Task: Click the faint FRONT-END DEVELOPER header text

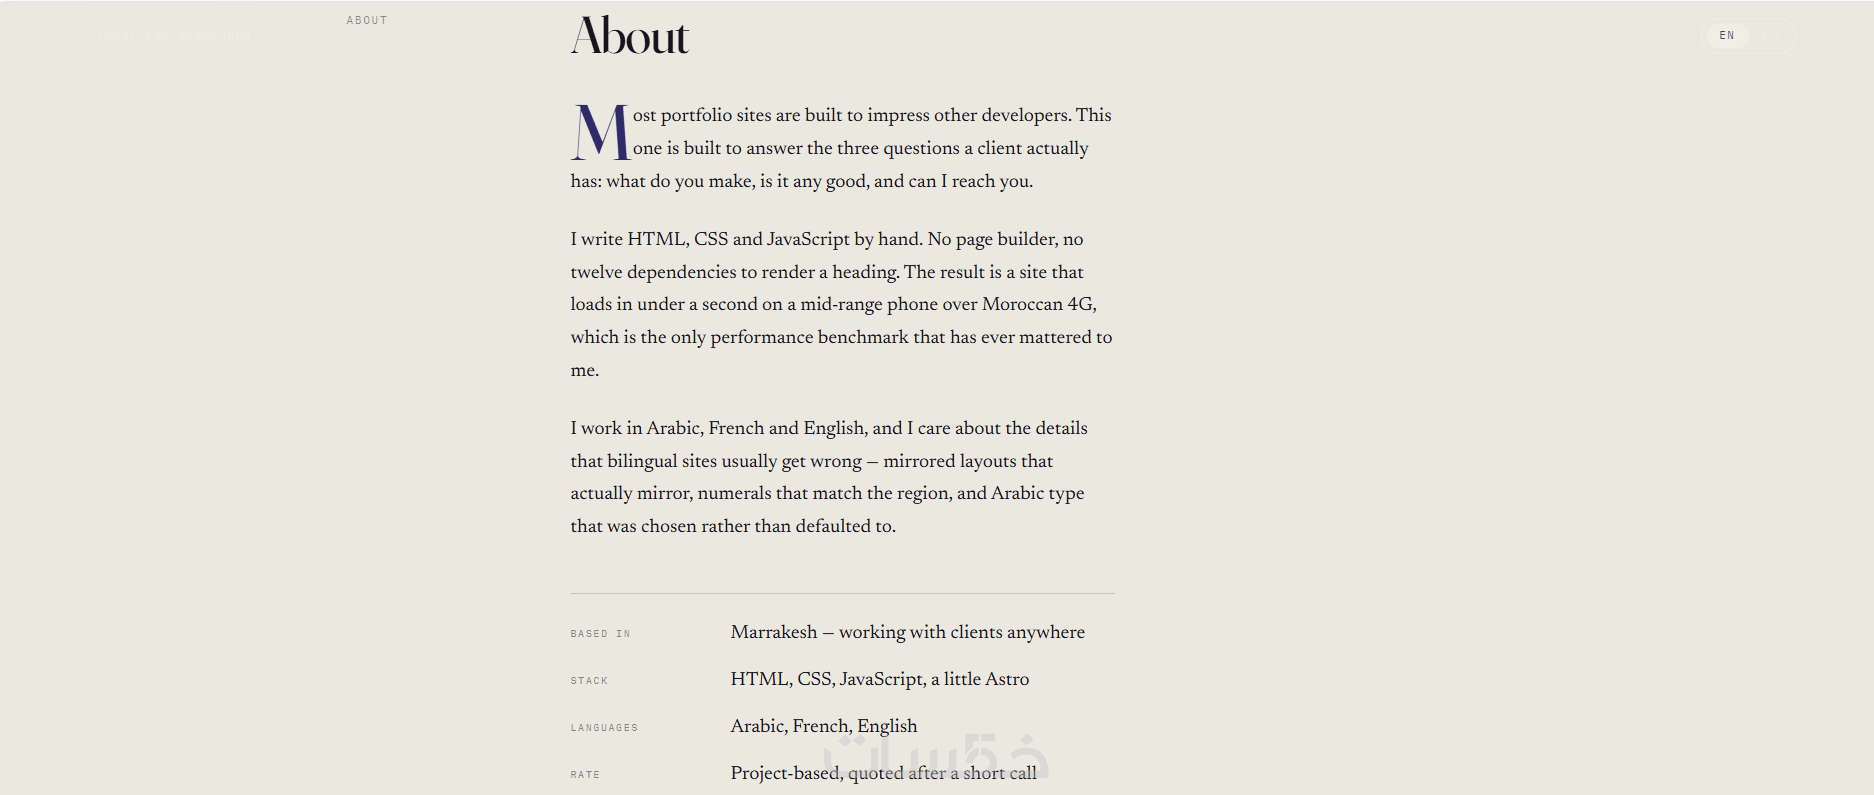Action: tap(175, 36)
